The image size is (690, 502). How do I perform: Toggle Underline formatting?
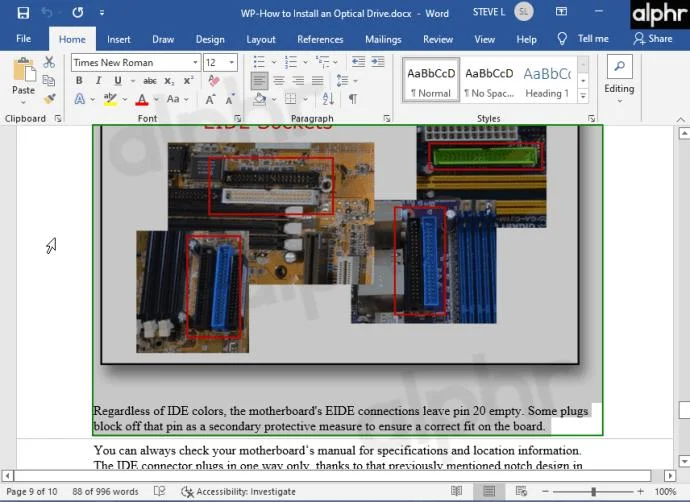tap(117, 81)
